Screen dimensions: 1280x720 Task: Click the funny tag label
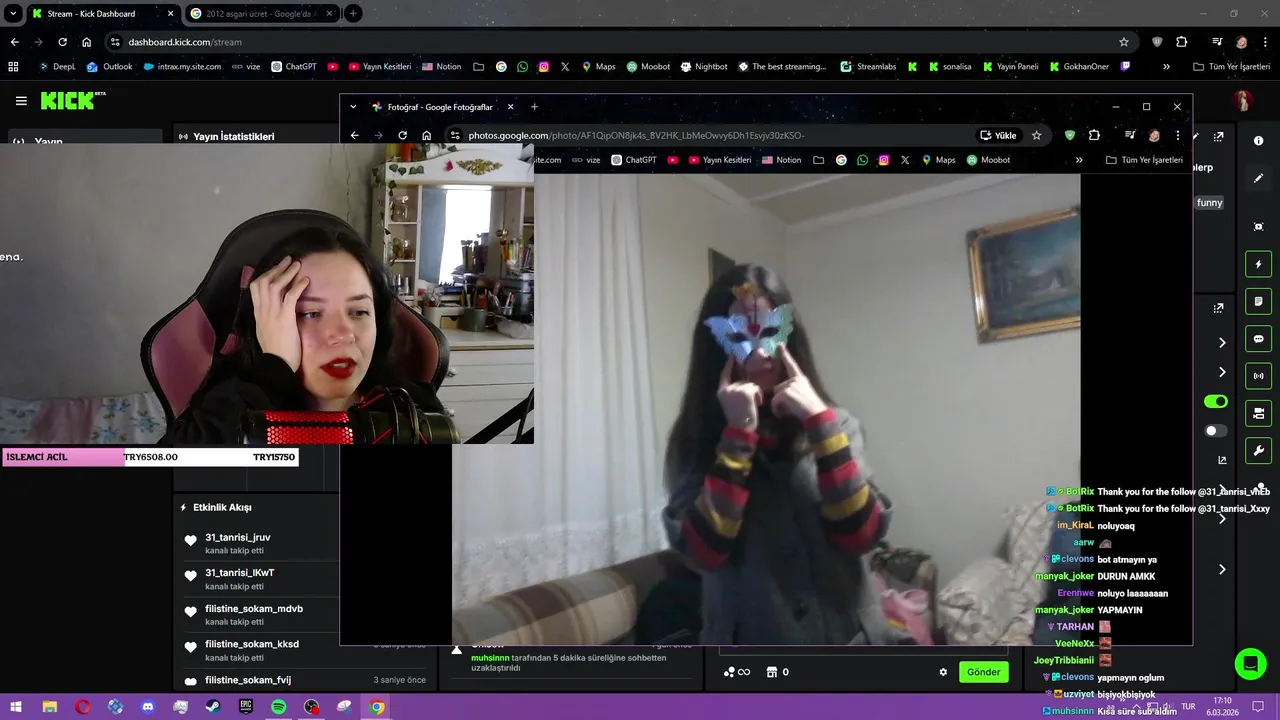point(1209,202)
